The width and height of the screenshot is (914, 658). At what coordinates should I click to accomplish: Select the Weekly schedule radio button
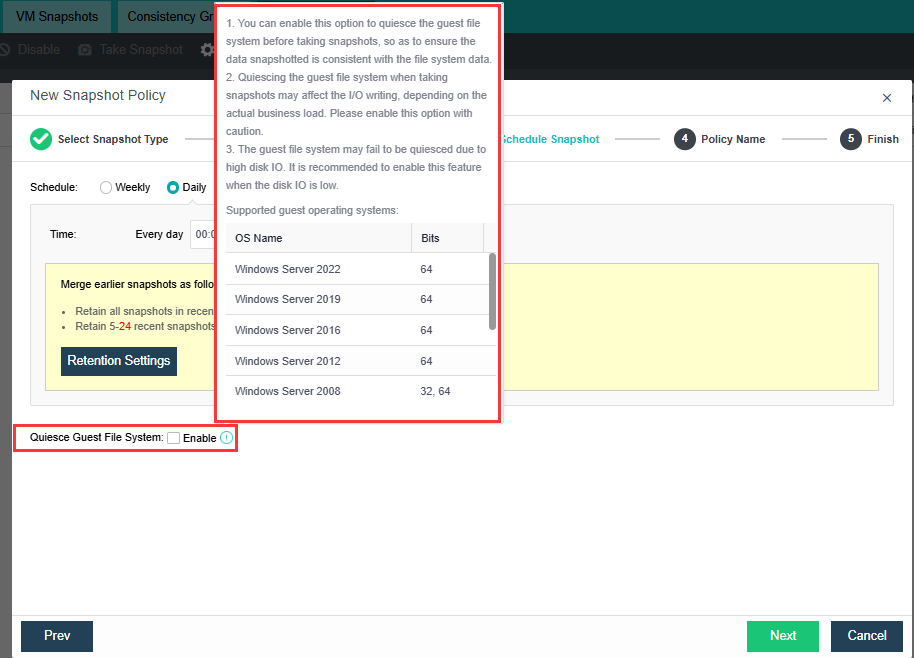pyautogui.click(x=106, y=187)
